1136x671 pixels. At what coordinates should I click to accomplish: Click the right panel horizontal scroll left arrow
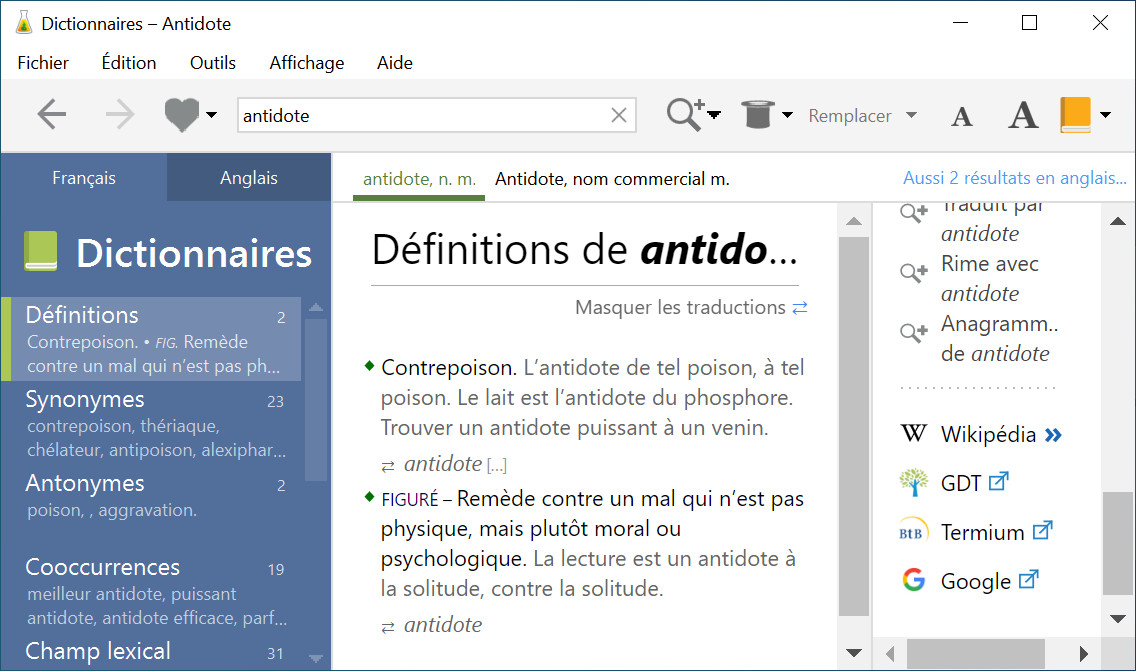pyautogui.click(x=890, y=654)
